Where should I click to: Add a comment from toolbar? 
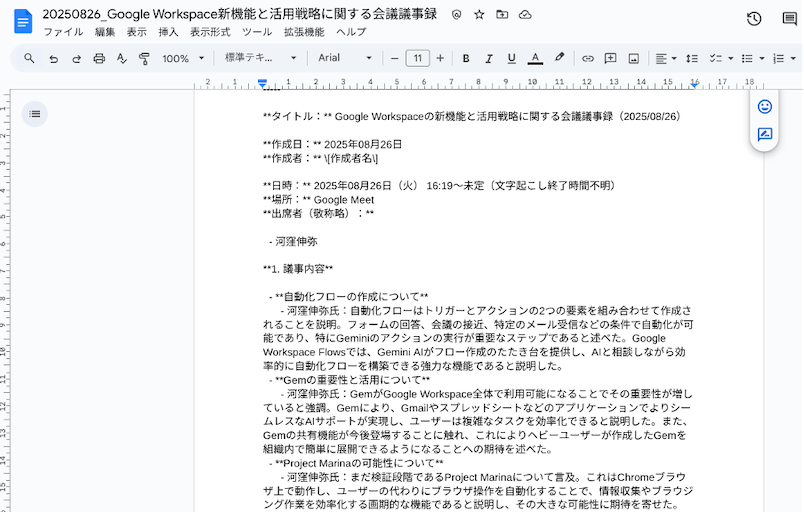(610, 58)
